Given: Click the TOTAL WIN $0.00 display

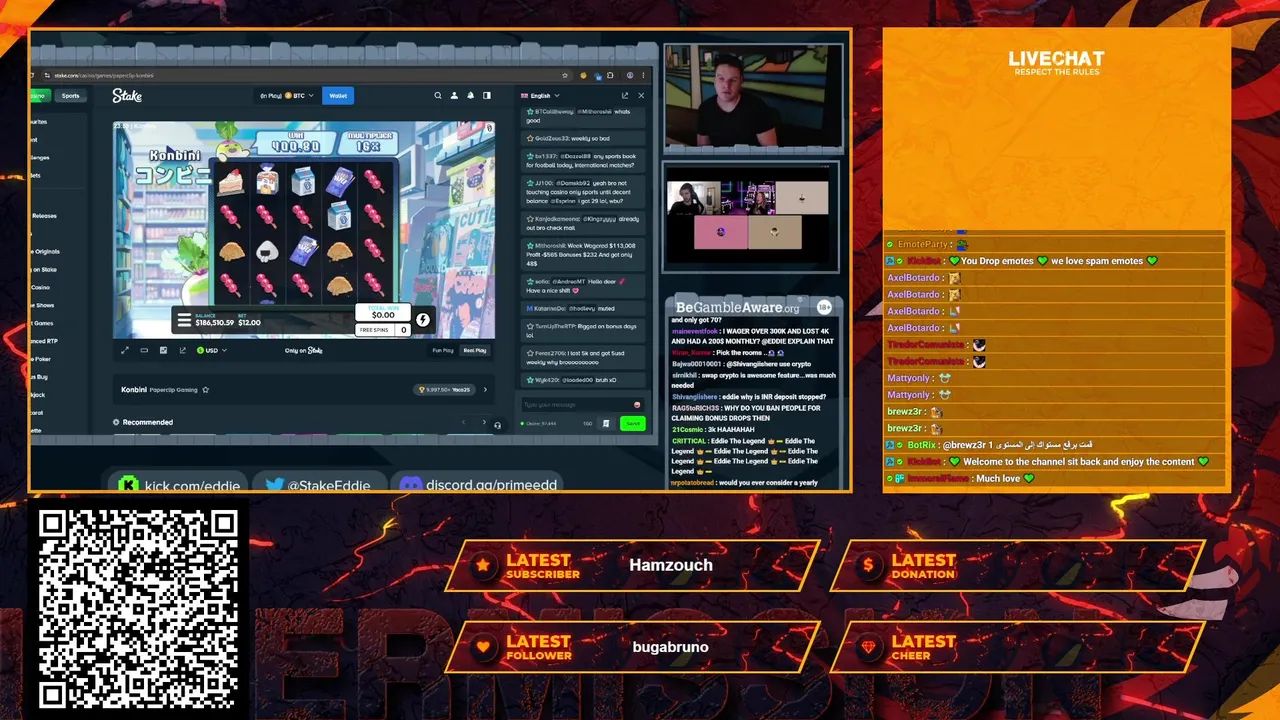Looking at the screenshot, I should point(383,313).
